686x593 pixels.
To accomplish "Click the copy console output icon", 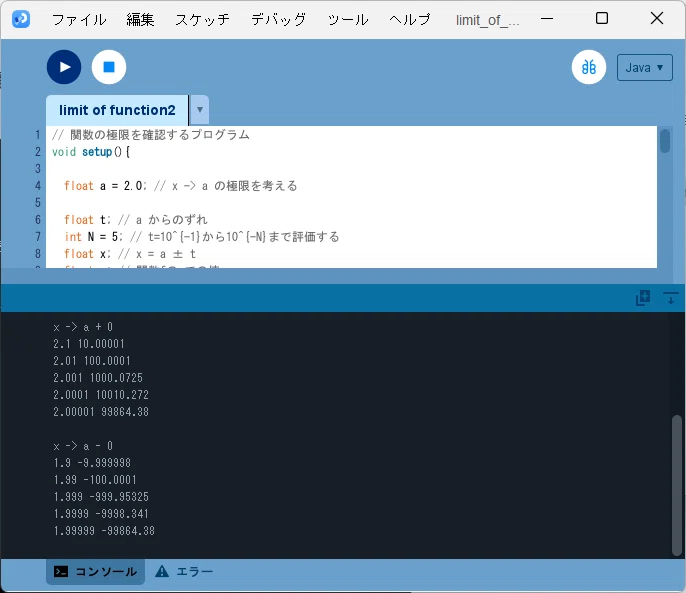I will click(643, 298).
